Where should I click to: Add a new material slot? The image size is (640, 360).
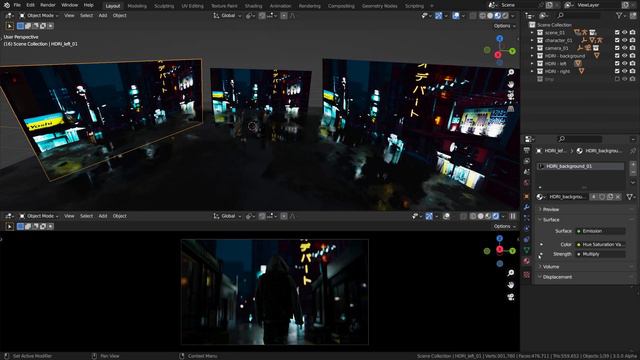tap(633, 164)
